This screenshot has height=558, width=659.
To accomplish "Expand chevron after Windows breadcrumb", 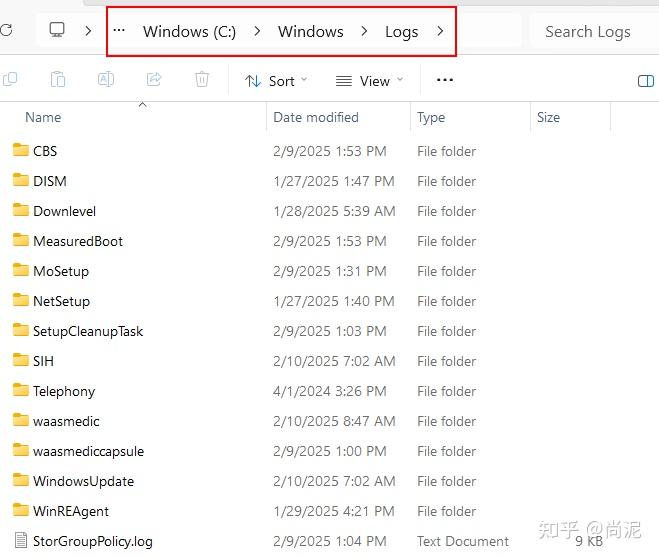I will pos(364,31).
